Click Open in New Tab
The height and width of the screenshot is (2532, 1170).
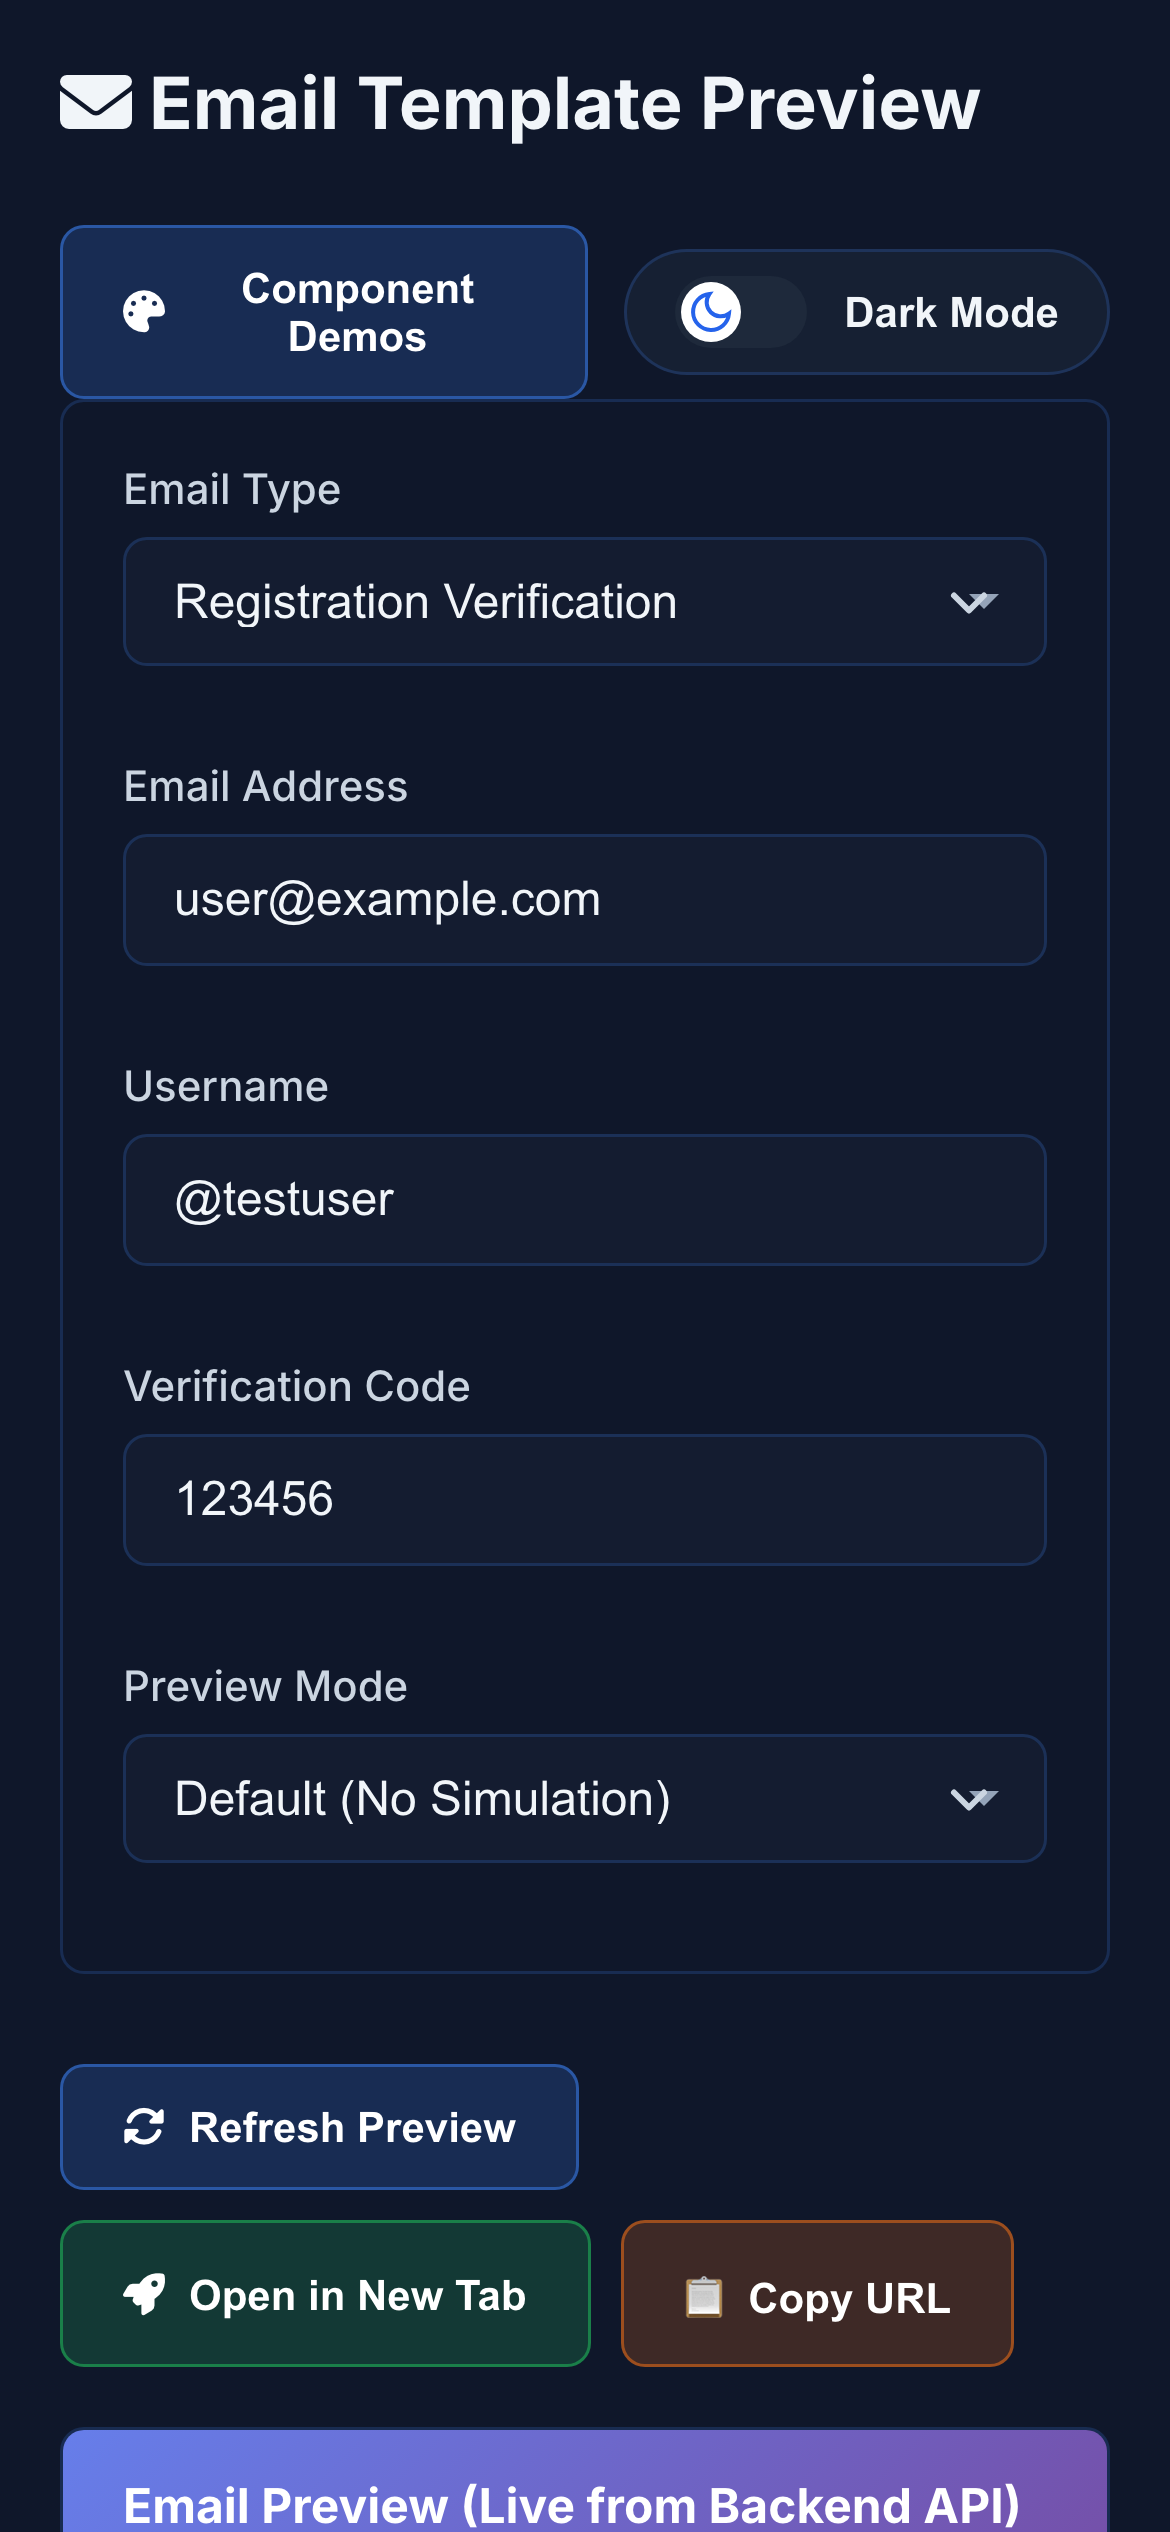coord(326,2295)
